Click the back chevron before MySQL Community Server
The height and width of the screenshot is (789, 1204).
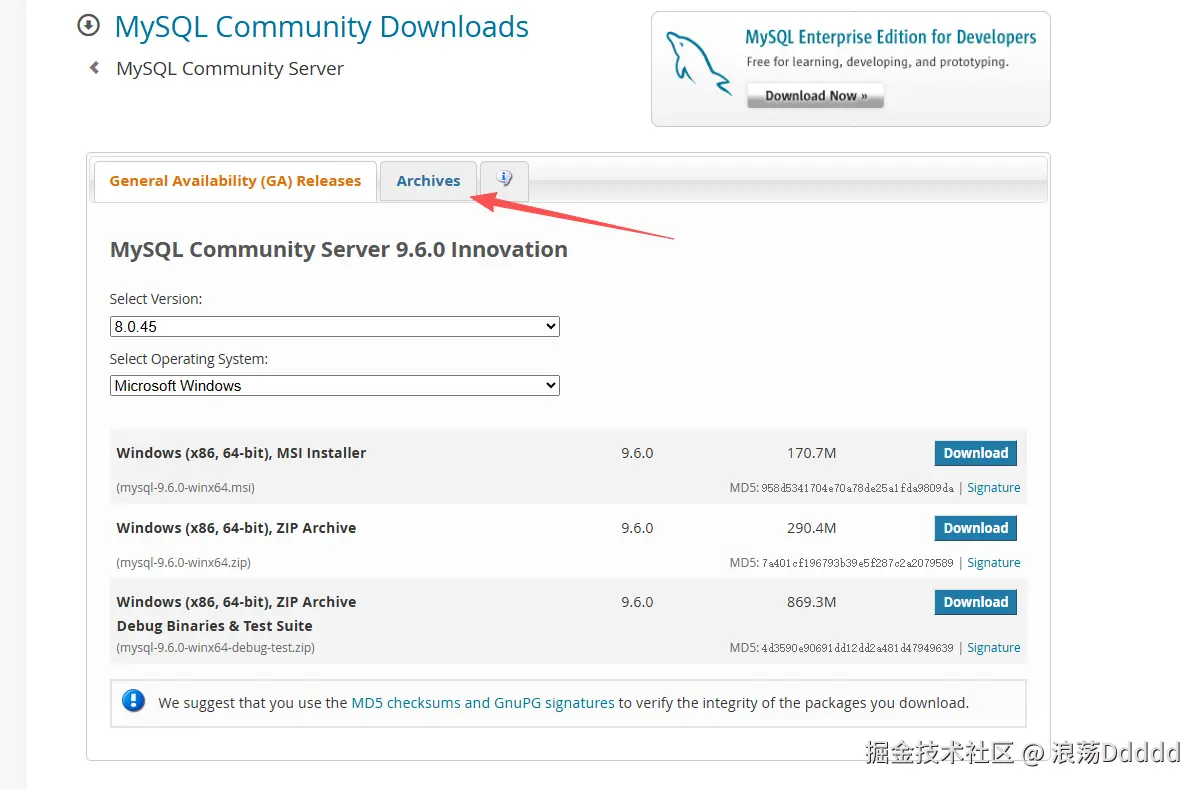tap(95, 68)
